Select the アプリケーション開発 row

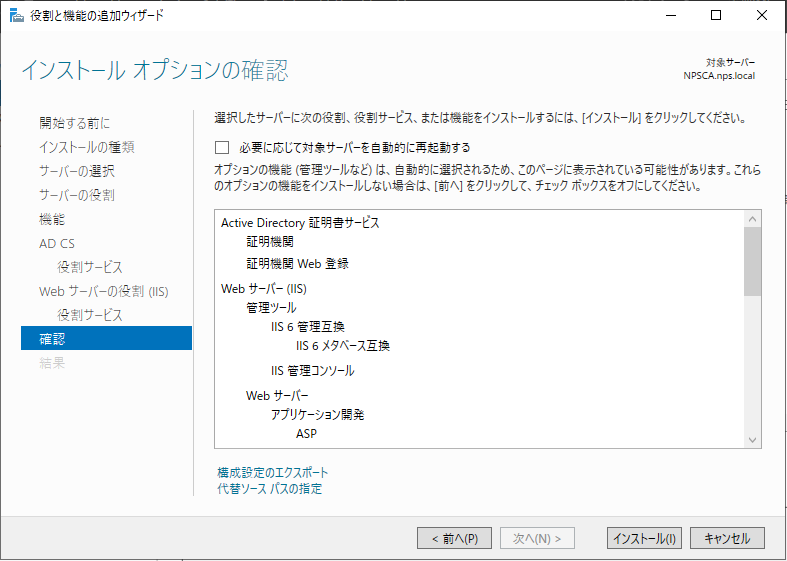pos(318,415)
